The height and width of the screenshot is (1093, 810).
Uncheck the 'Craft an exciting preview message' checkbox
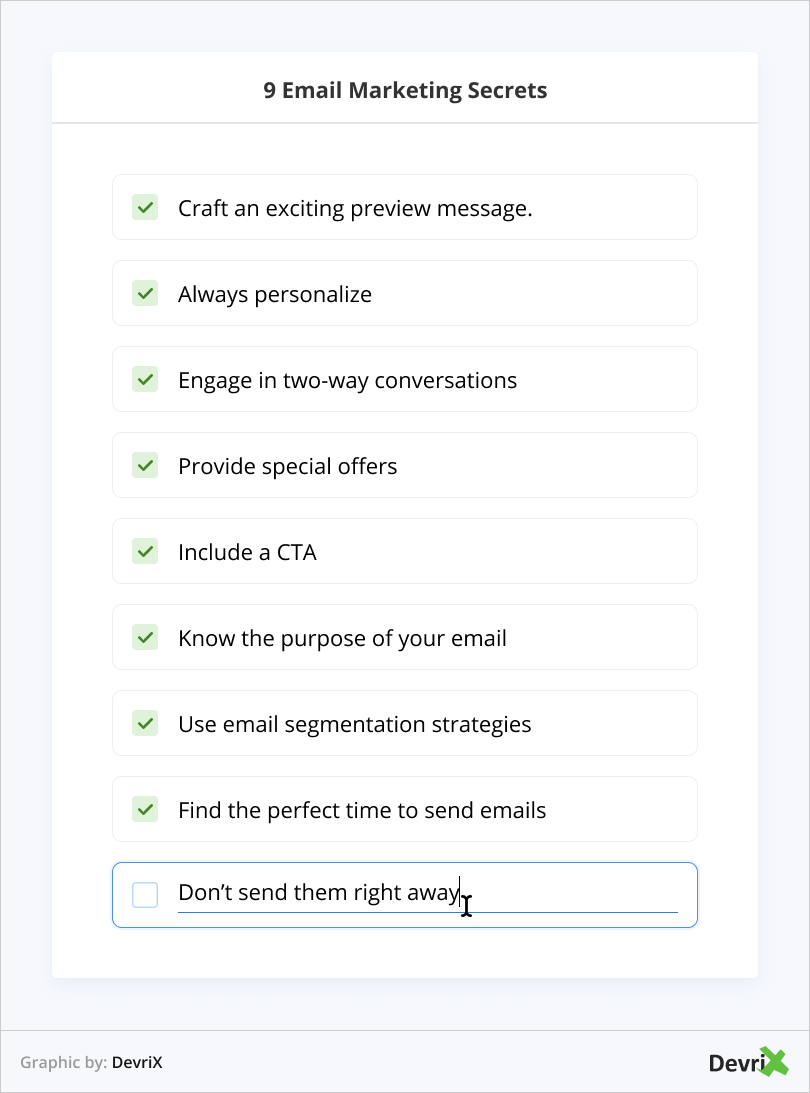point(145,207)
